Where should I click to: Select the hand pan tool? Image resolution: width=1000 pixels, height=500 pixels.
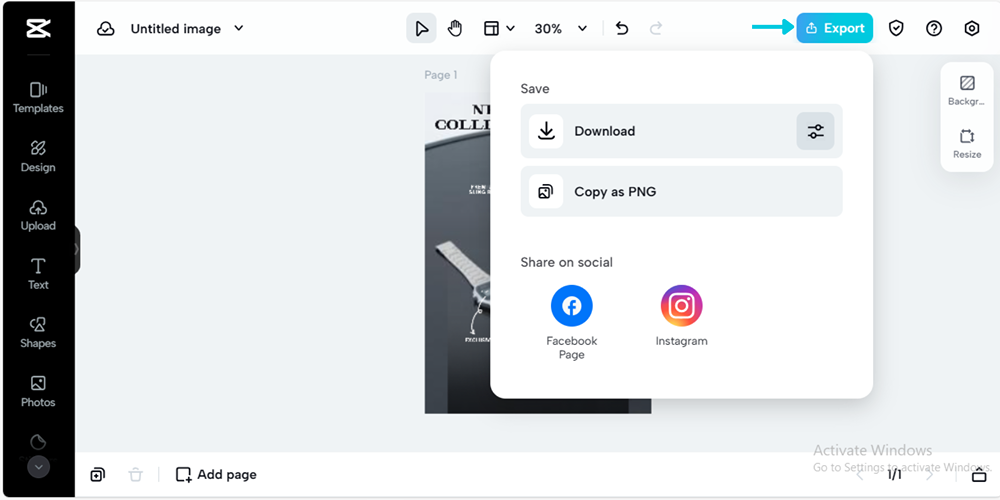pos(455,29)
